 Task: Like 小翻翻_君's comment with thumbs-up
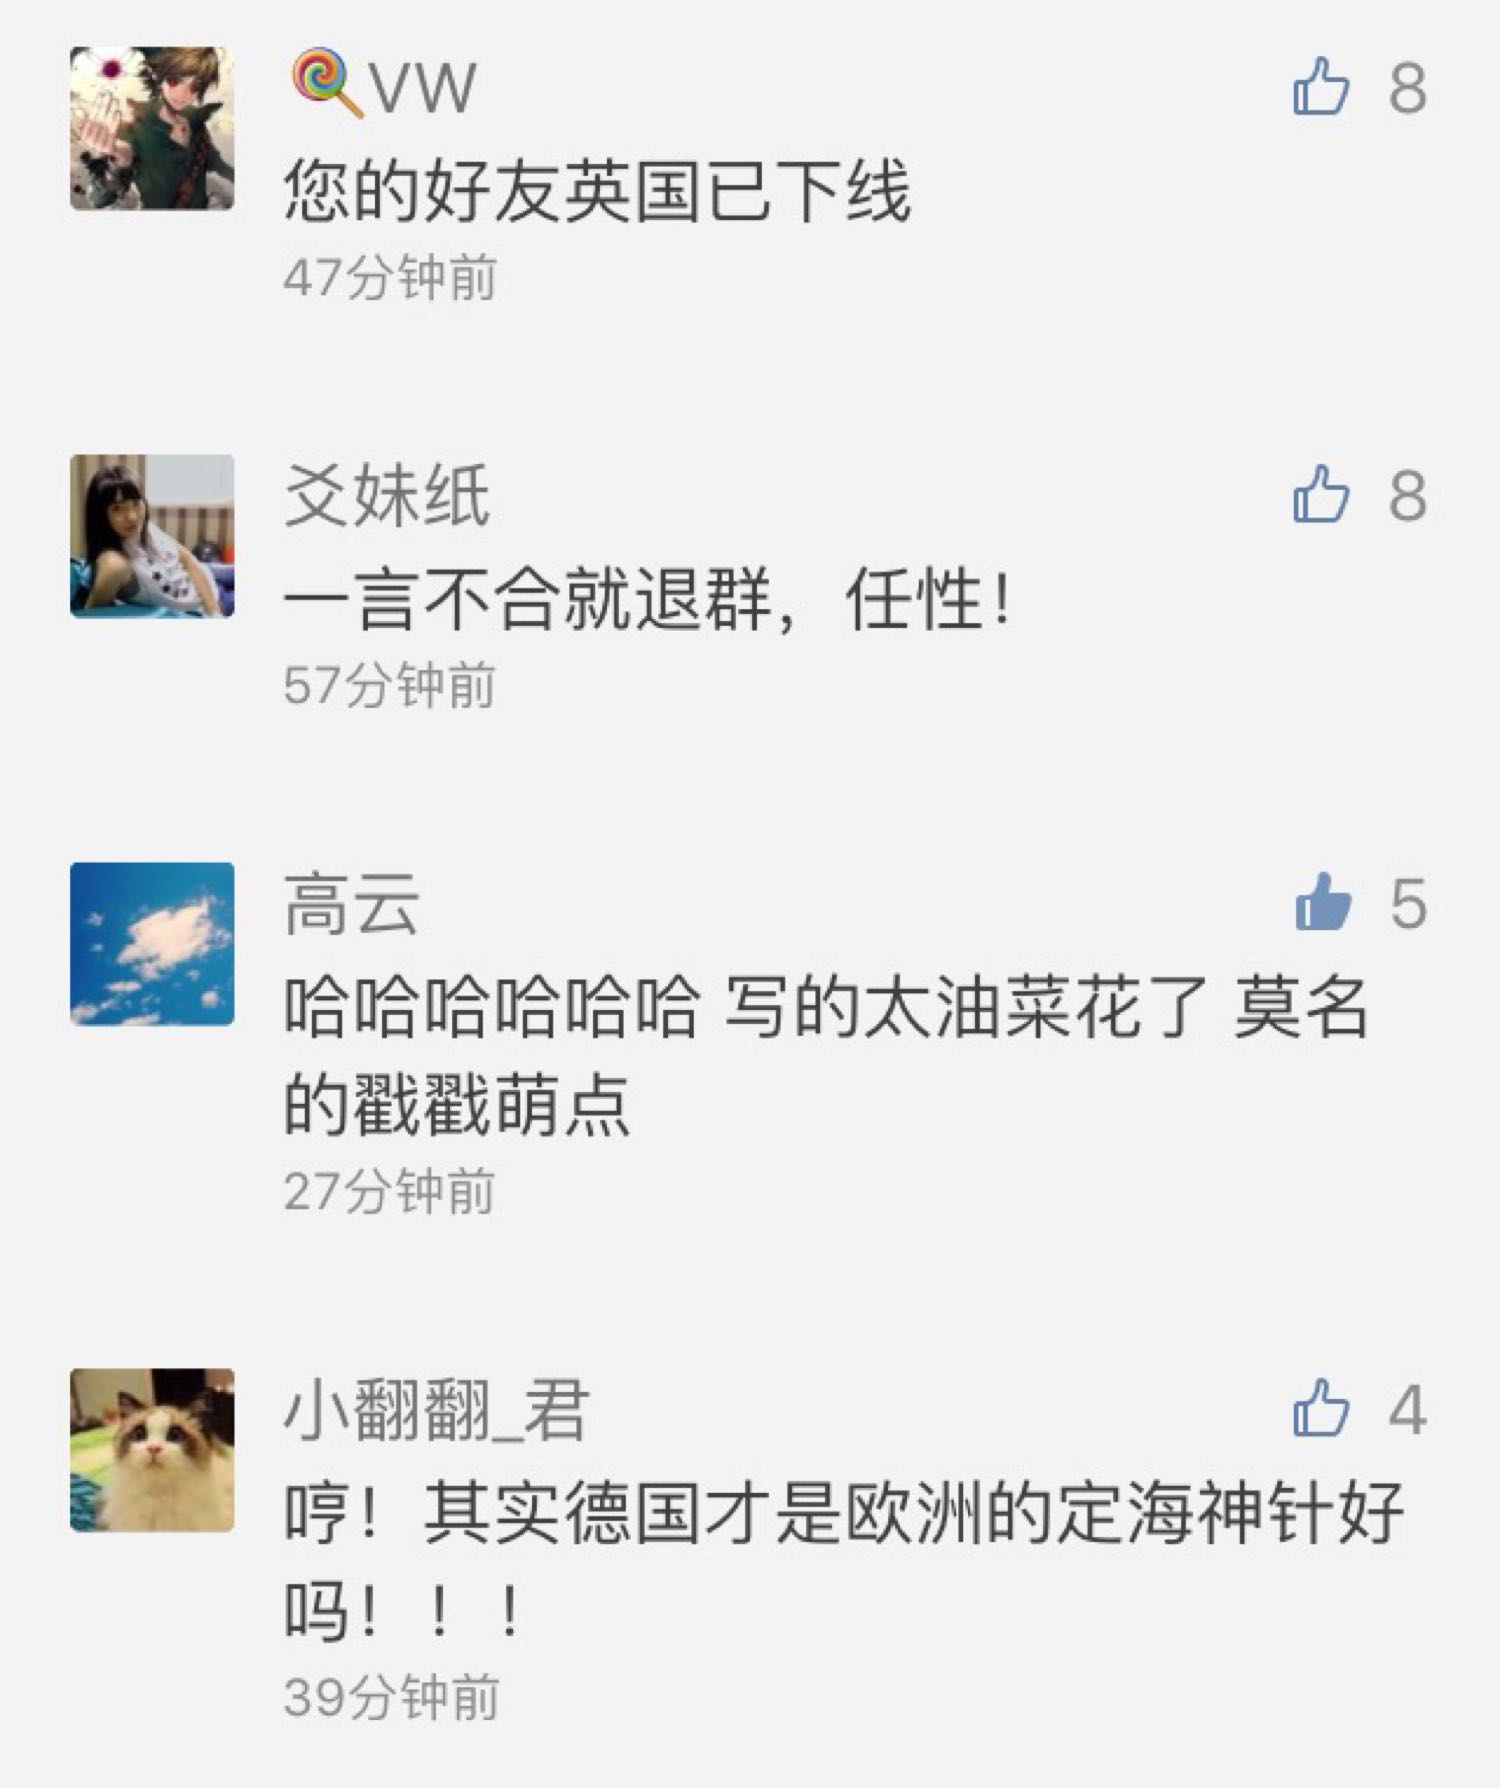click(1321, 1408)
